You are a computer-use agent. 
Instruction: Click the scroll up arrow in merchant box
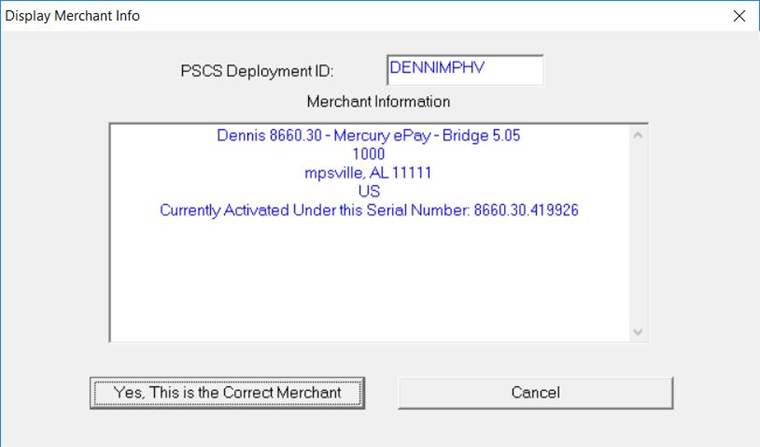(x=638, y=135)
